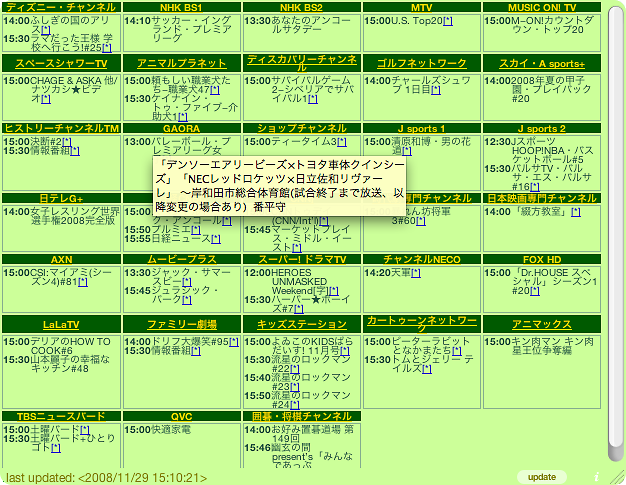Select the アニマルプラネット channel header
This screenshot has width=626, height=485.
pyautogui.click(x=180, y=63)
